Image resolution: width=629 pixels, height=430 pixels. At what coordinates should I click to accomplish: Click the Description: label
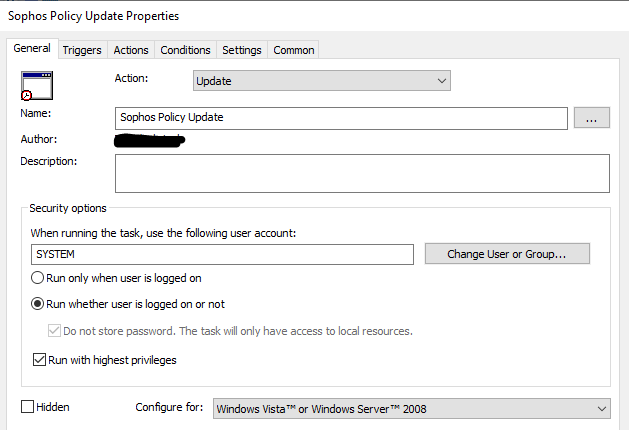coord(49,161)
